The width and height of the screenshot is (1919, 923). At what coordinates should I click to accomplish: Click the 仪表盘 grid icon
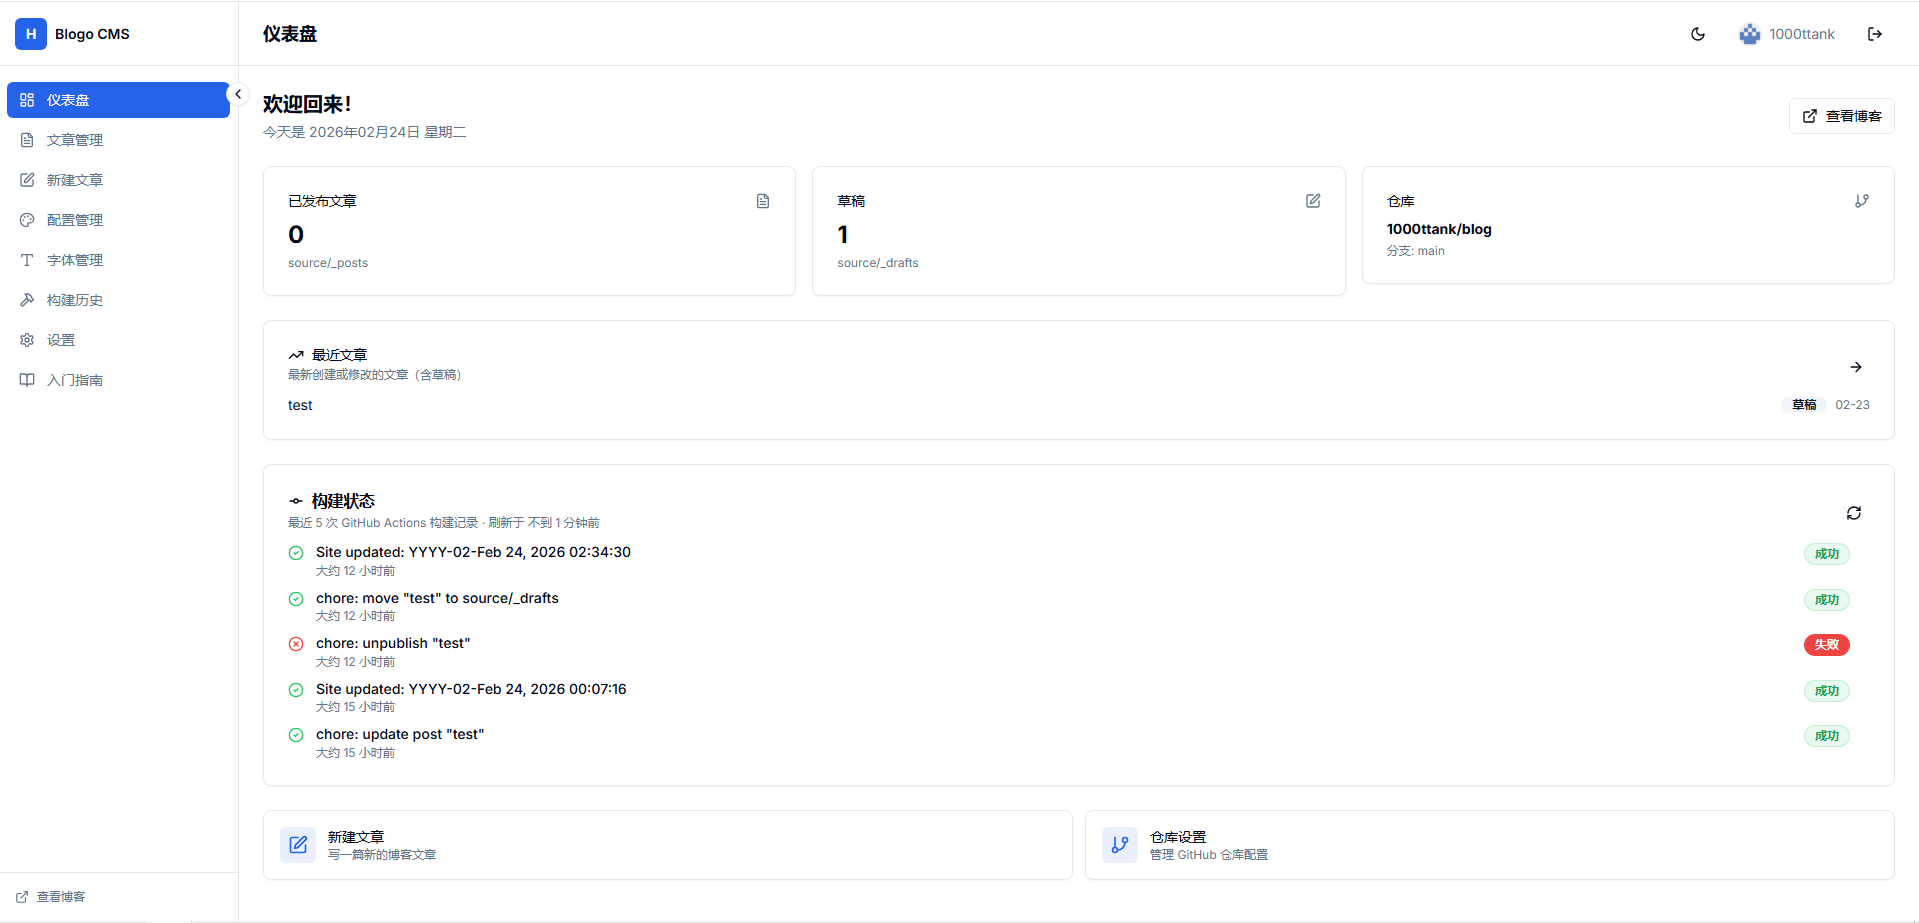pos(26,100)
